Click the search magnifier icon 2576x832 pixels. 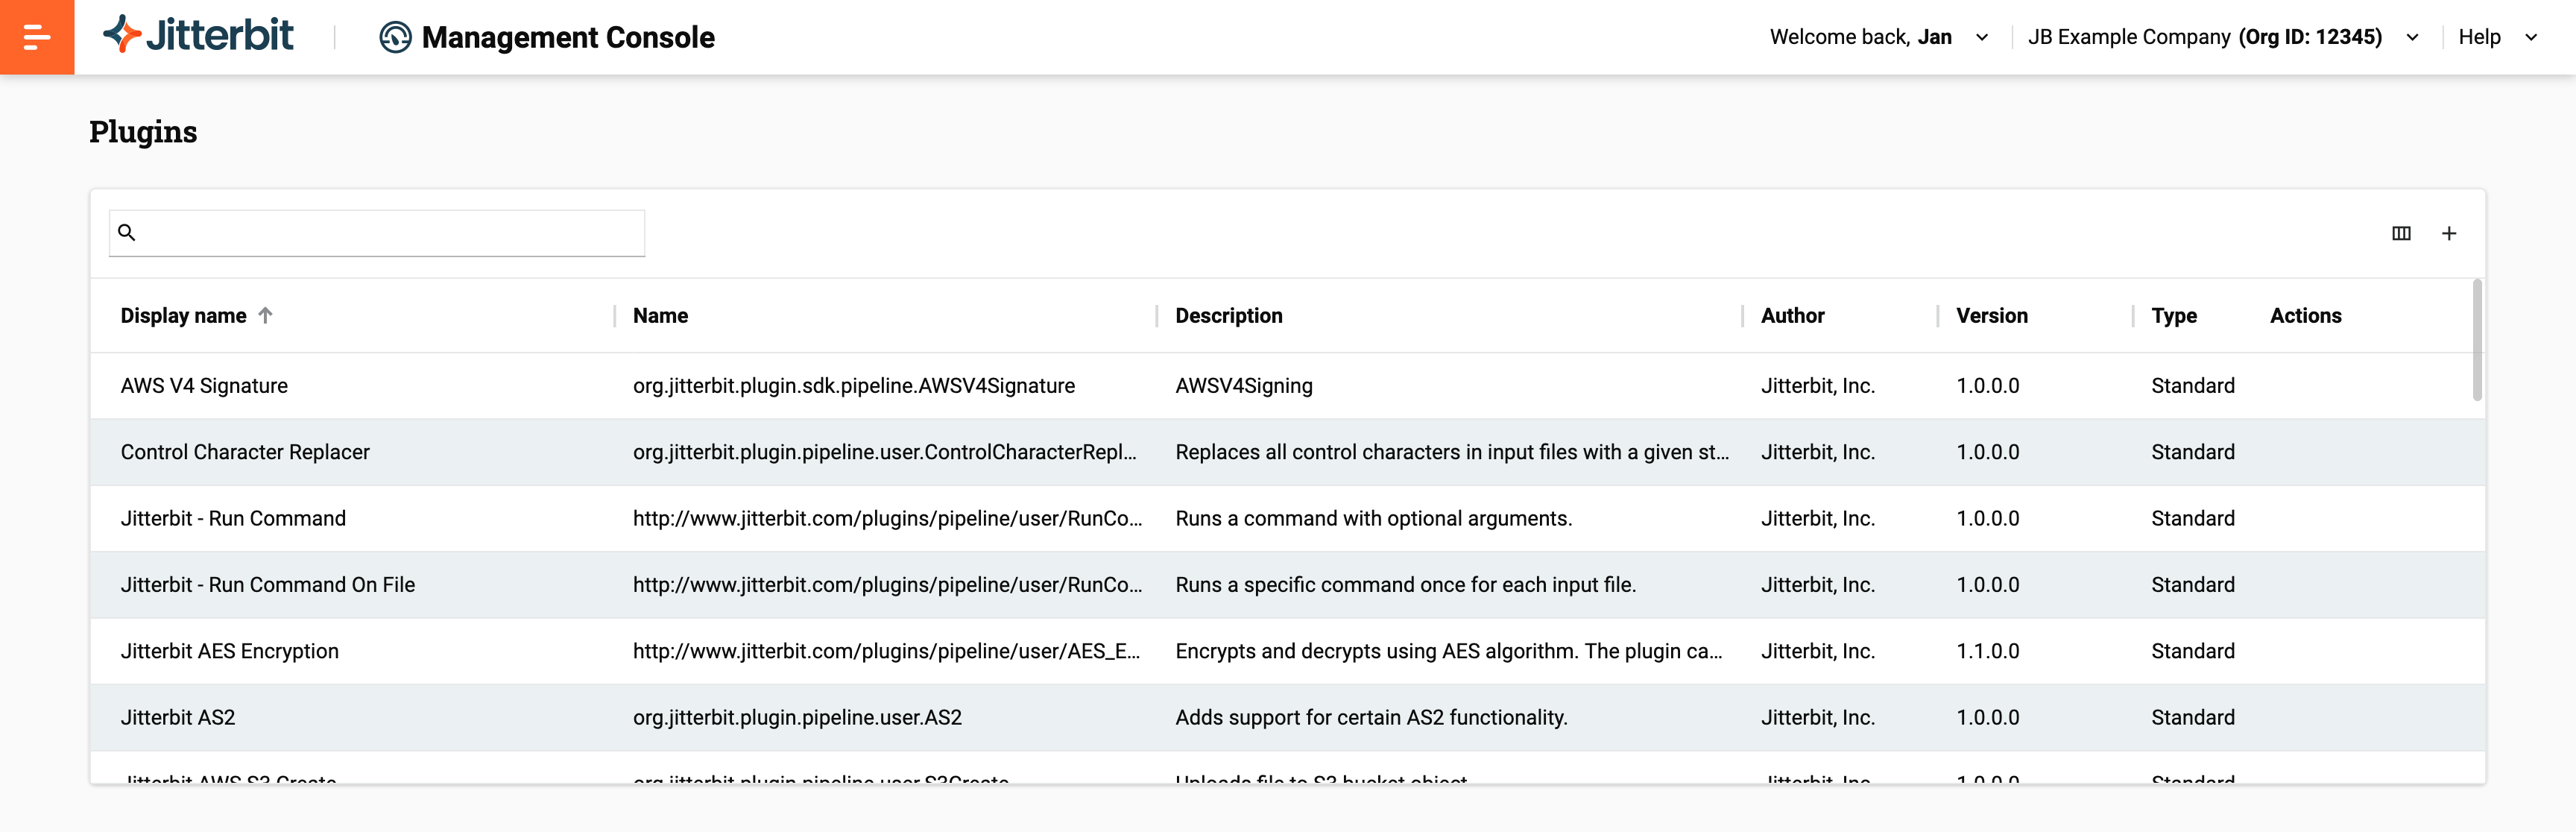127,233
